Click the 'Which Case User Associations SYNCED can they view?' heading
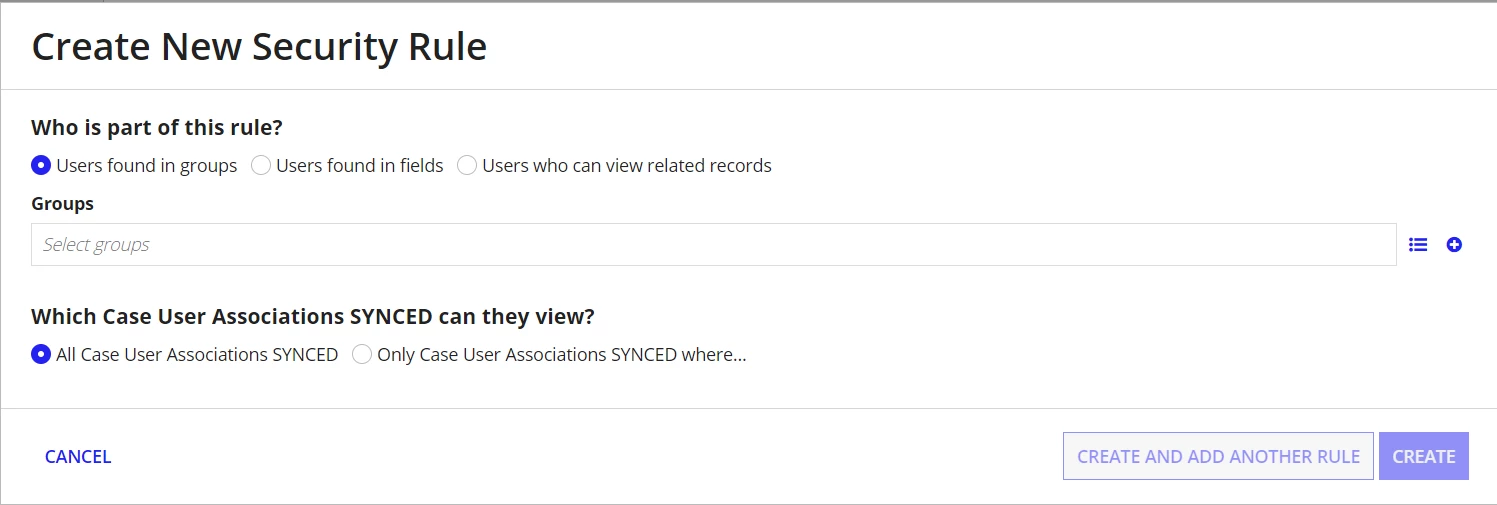 coord(313,316)
